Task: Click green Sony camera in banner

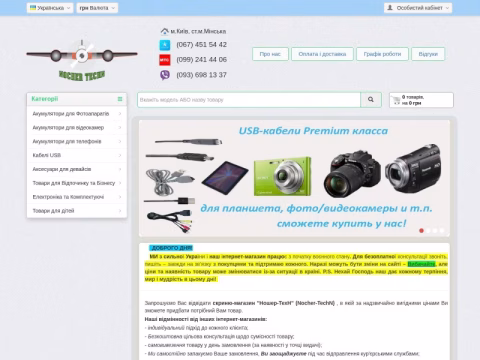Action: pos(283,176)
